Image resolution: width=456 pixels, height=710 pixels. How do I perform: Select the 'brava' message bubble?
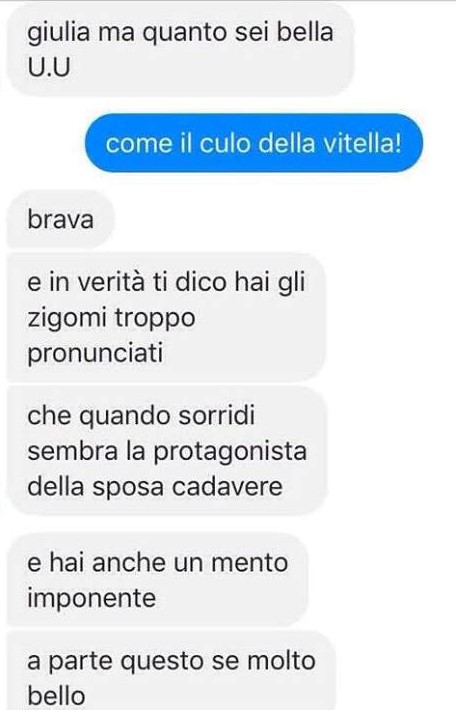coord(60,220)
